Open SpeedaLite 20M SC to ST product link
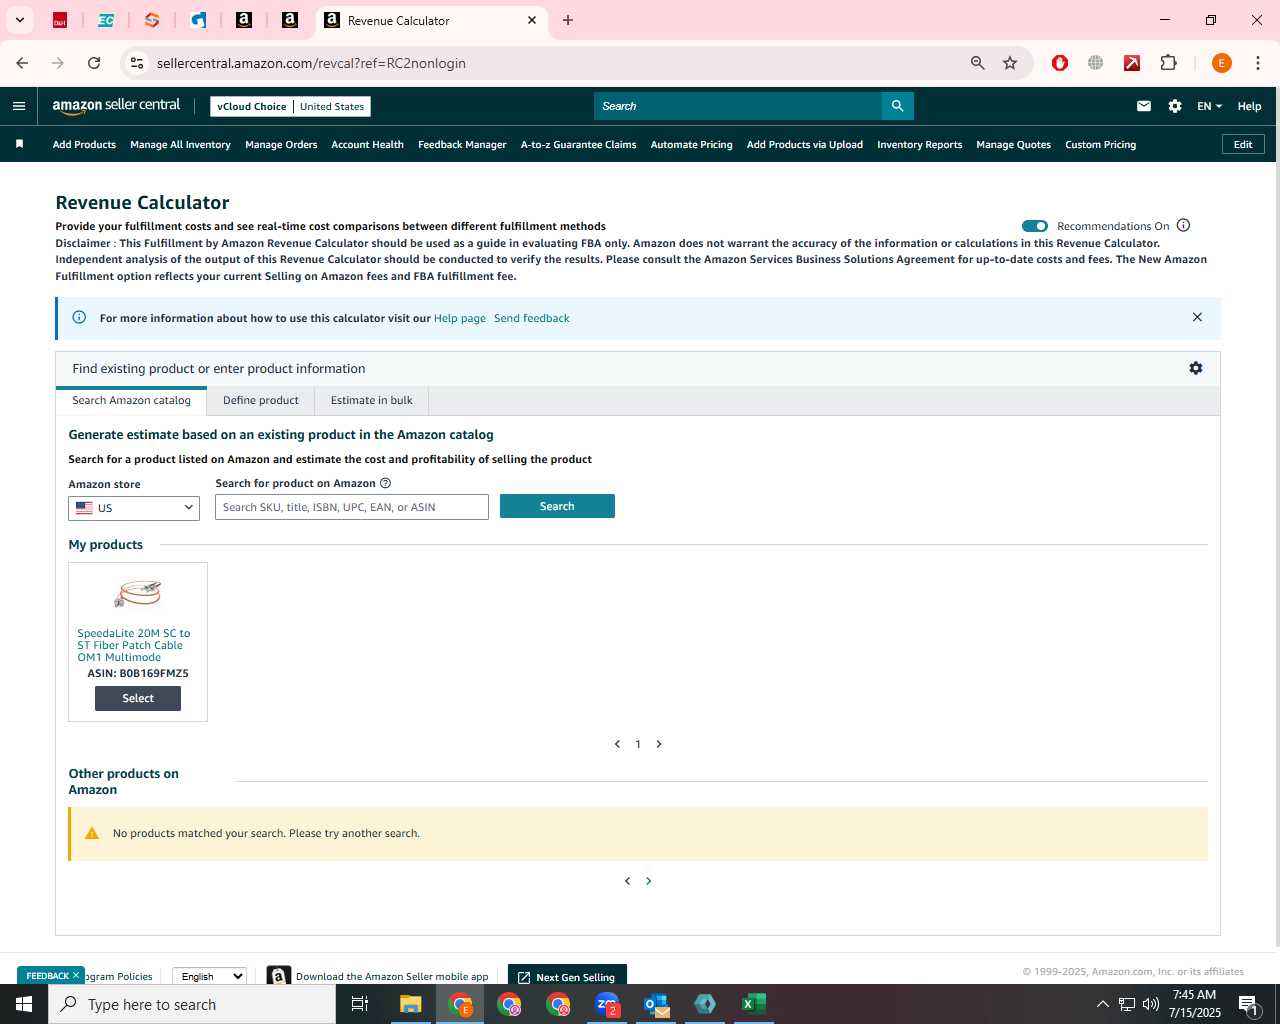The image size is (1280, 1024). click(x=134, y=645)
